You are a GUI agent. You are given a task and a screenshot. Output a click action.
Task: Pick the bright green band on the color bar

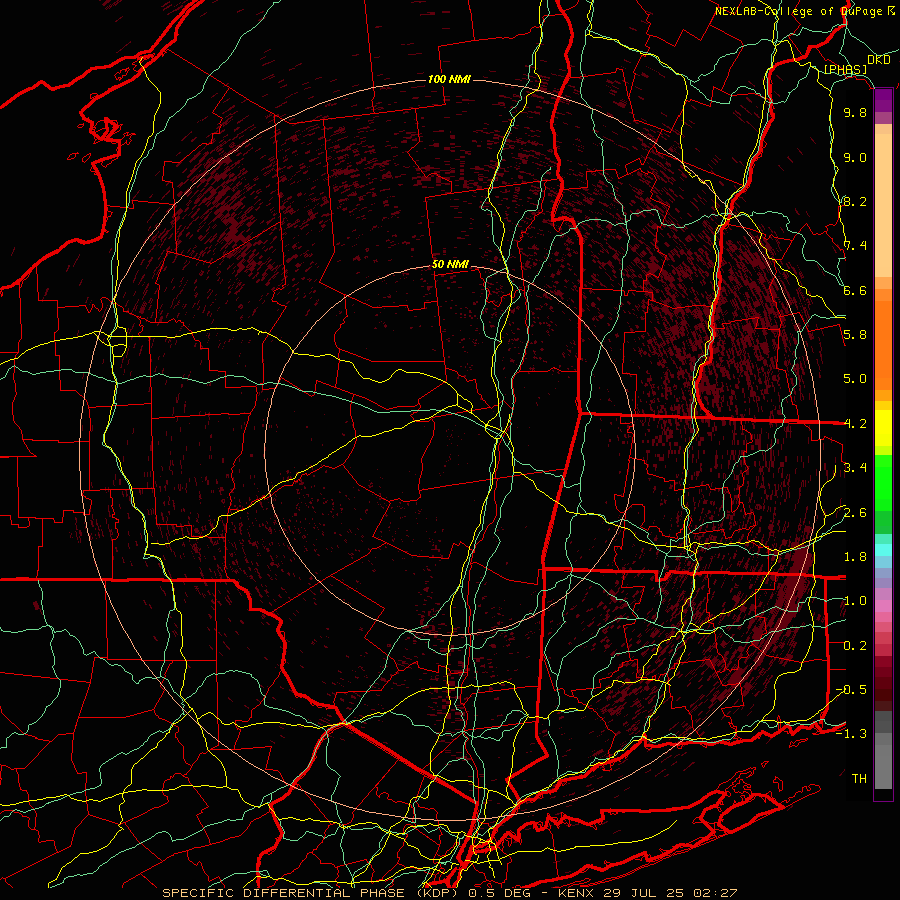tap(883, 482)
